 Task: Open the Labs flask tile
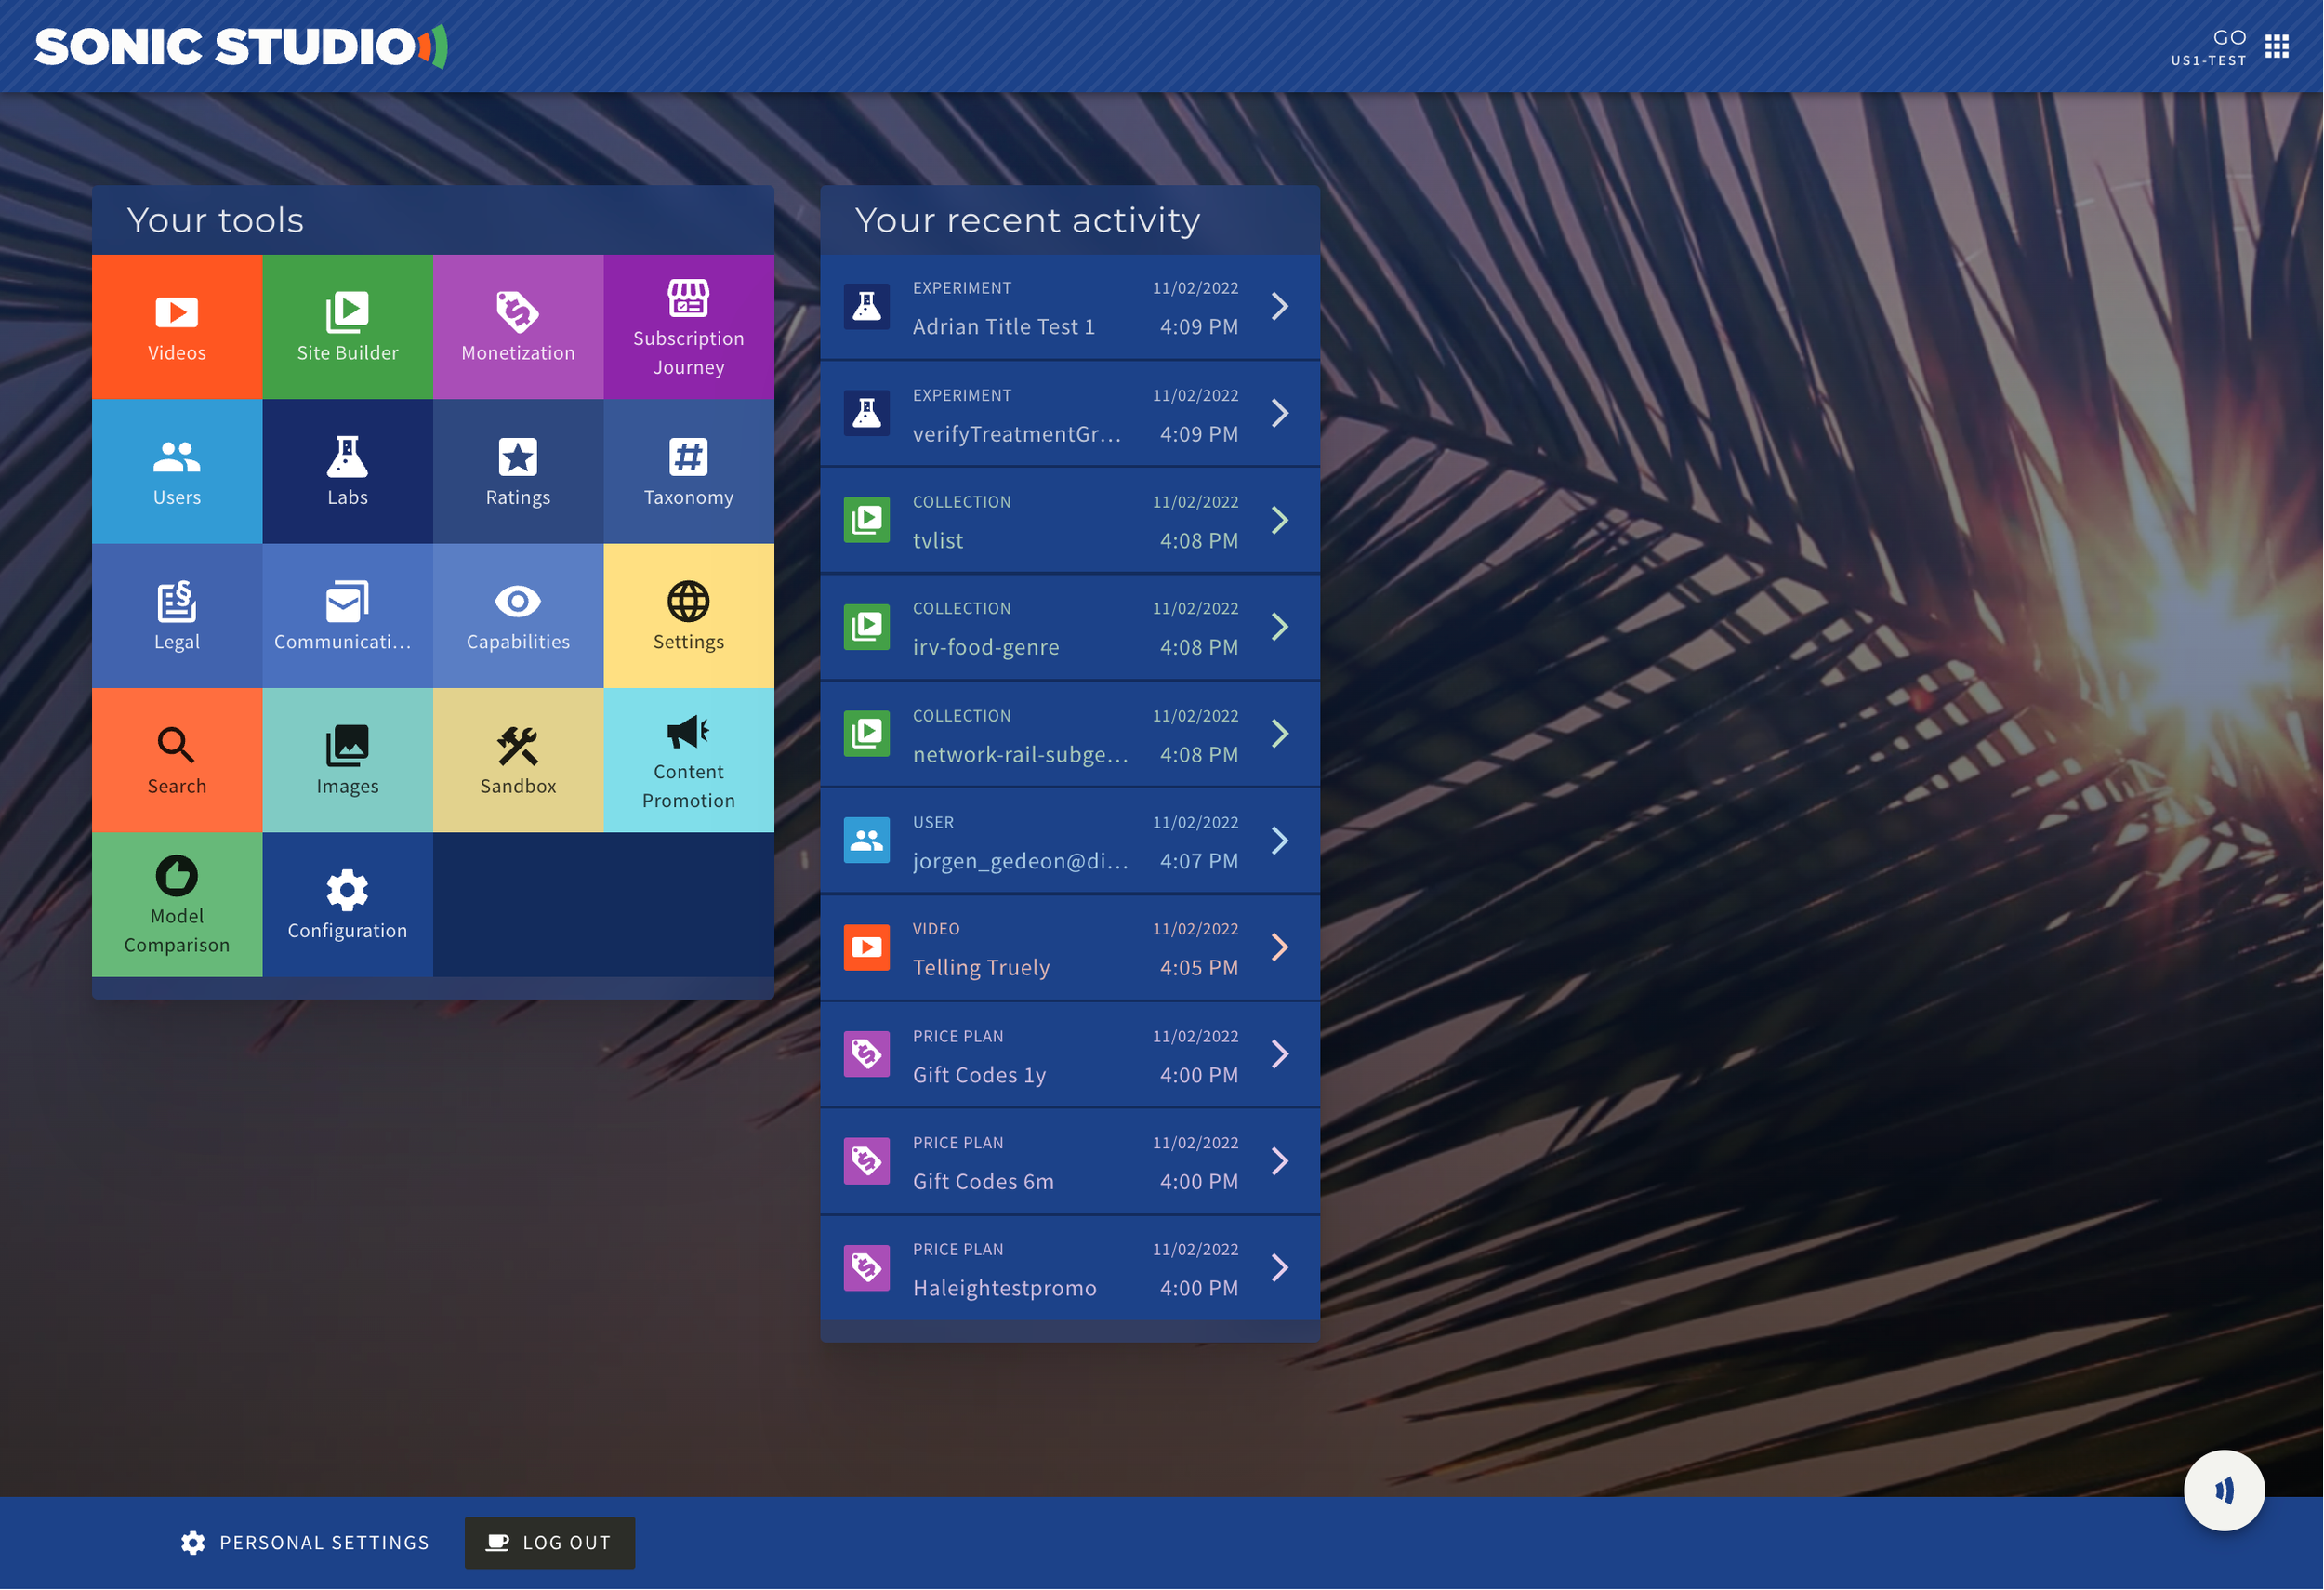[347, 471]
